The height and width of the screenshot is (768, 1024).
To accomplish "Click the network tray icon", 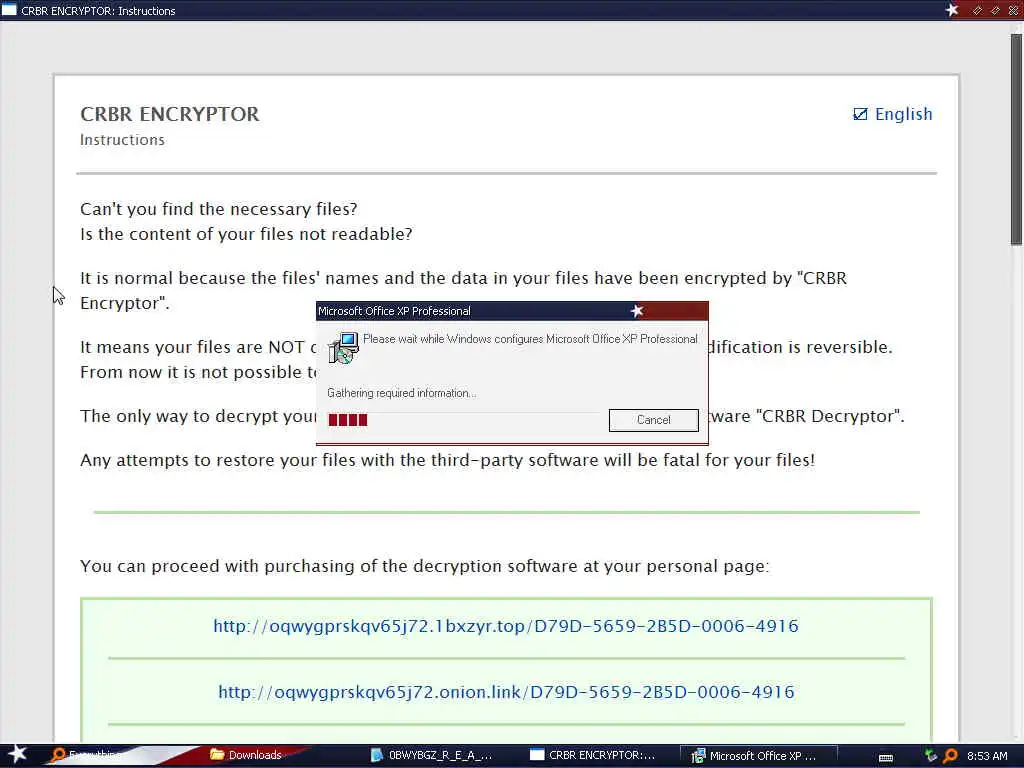I will (931, 756).
